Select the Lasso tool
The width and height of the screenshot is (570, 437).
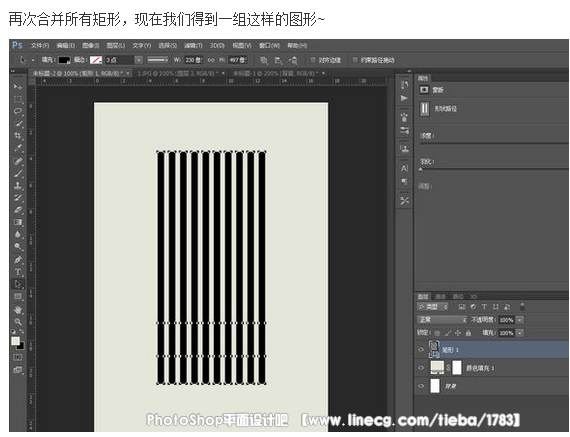pos(17,111)
